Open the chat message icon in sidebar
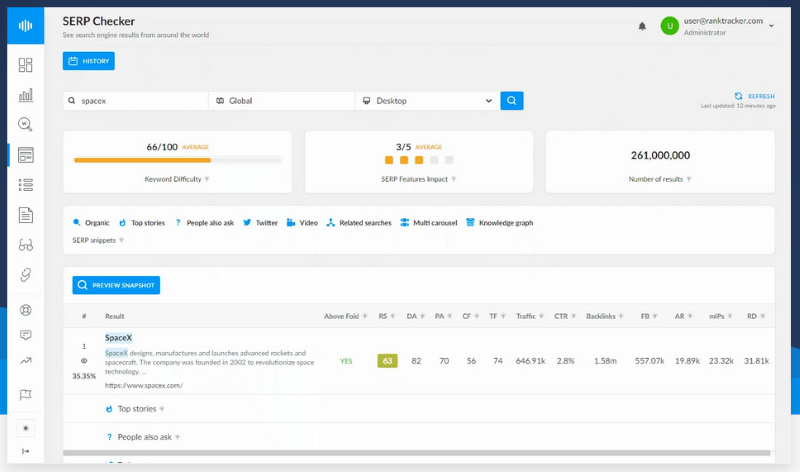 point(26,335)
